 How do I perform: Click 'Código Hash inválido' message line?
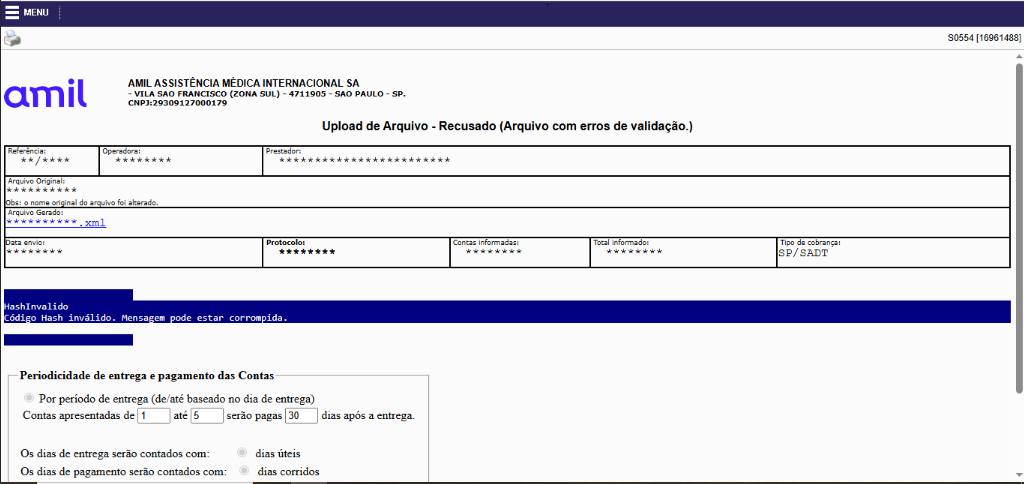point(146,318)
